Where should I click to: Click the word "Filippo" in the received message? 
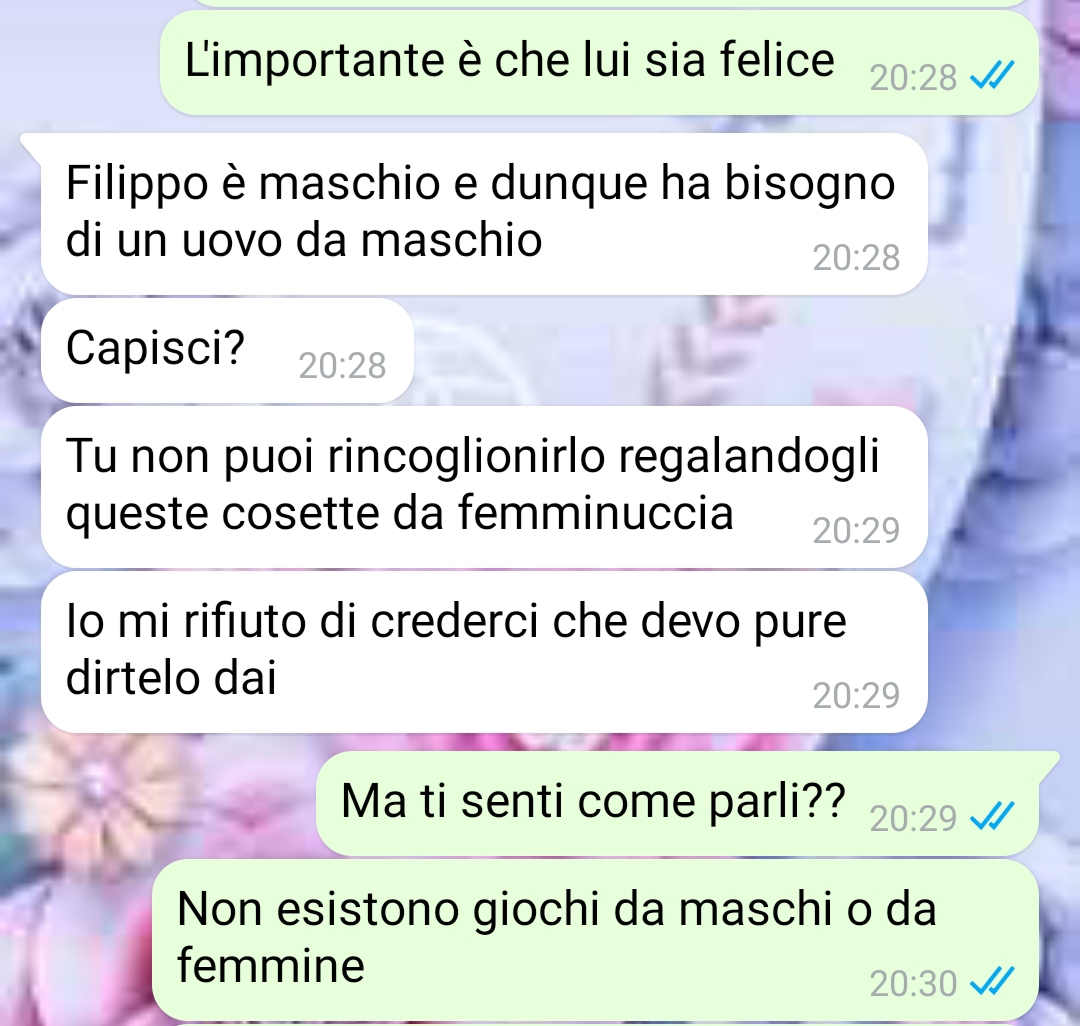(x=137, y=186)
